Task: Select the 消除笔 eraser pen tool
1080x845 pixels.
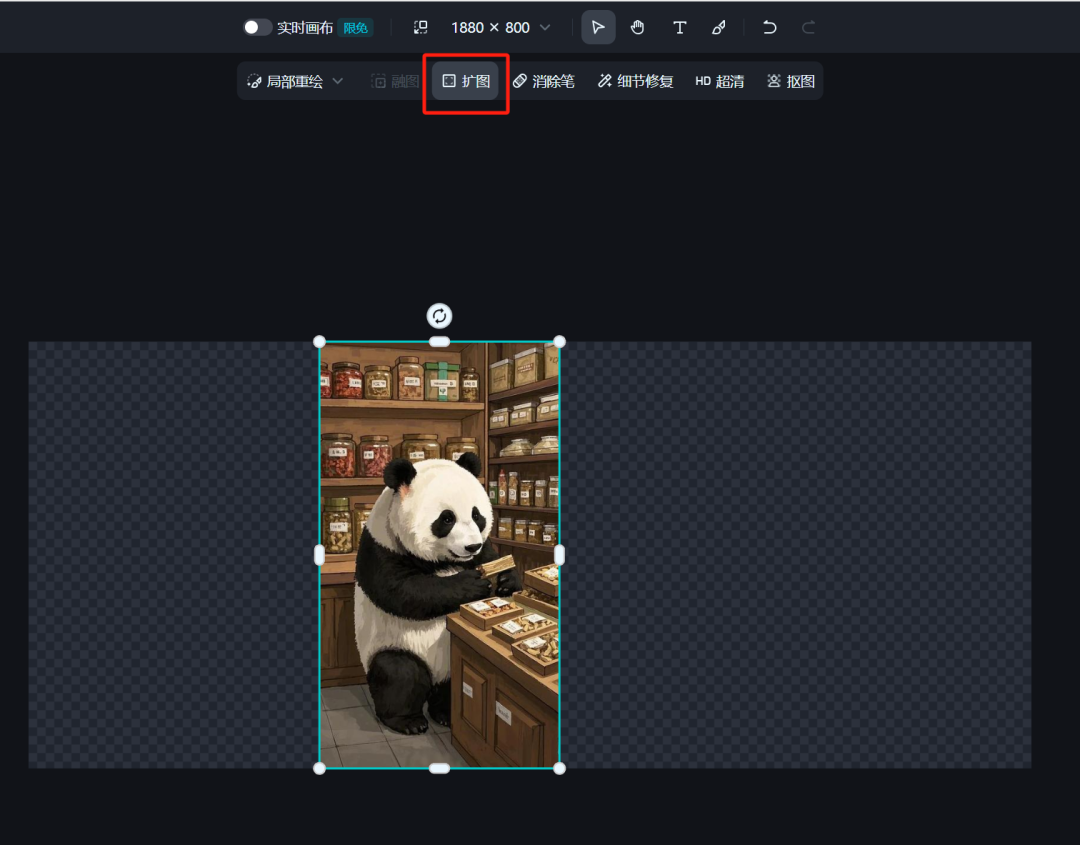Action: coord(544,81)
